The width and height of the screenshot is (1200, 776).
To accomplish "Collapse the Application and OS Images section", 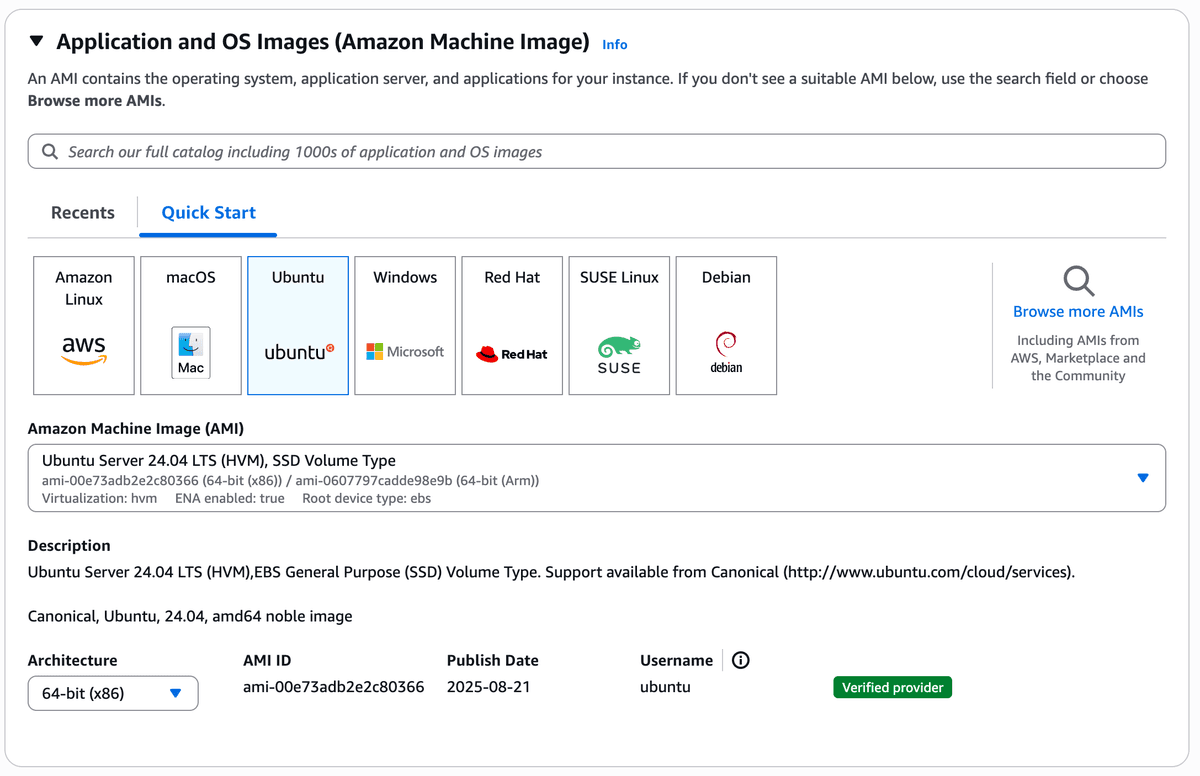I will (37, 42).
